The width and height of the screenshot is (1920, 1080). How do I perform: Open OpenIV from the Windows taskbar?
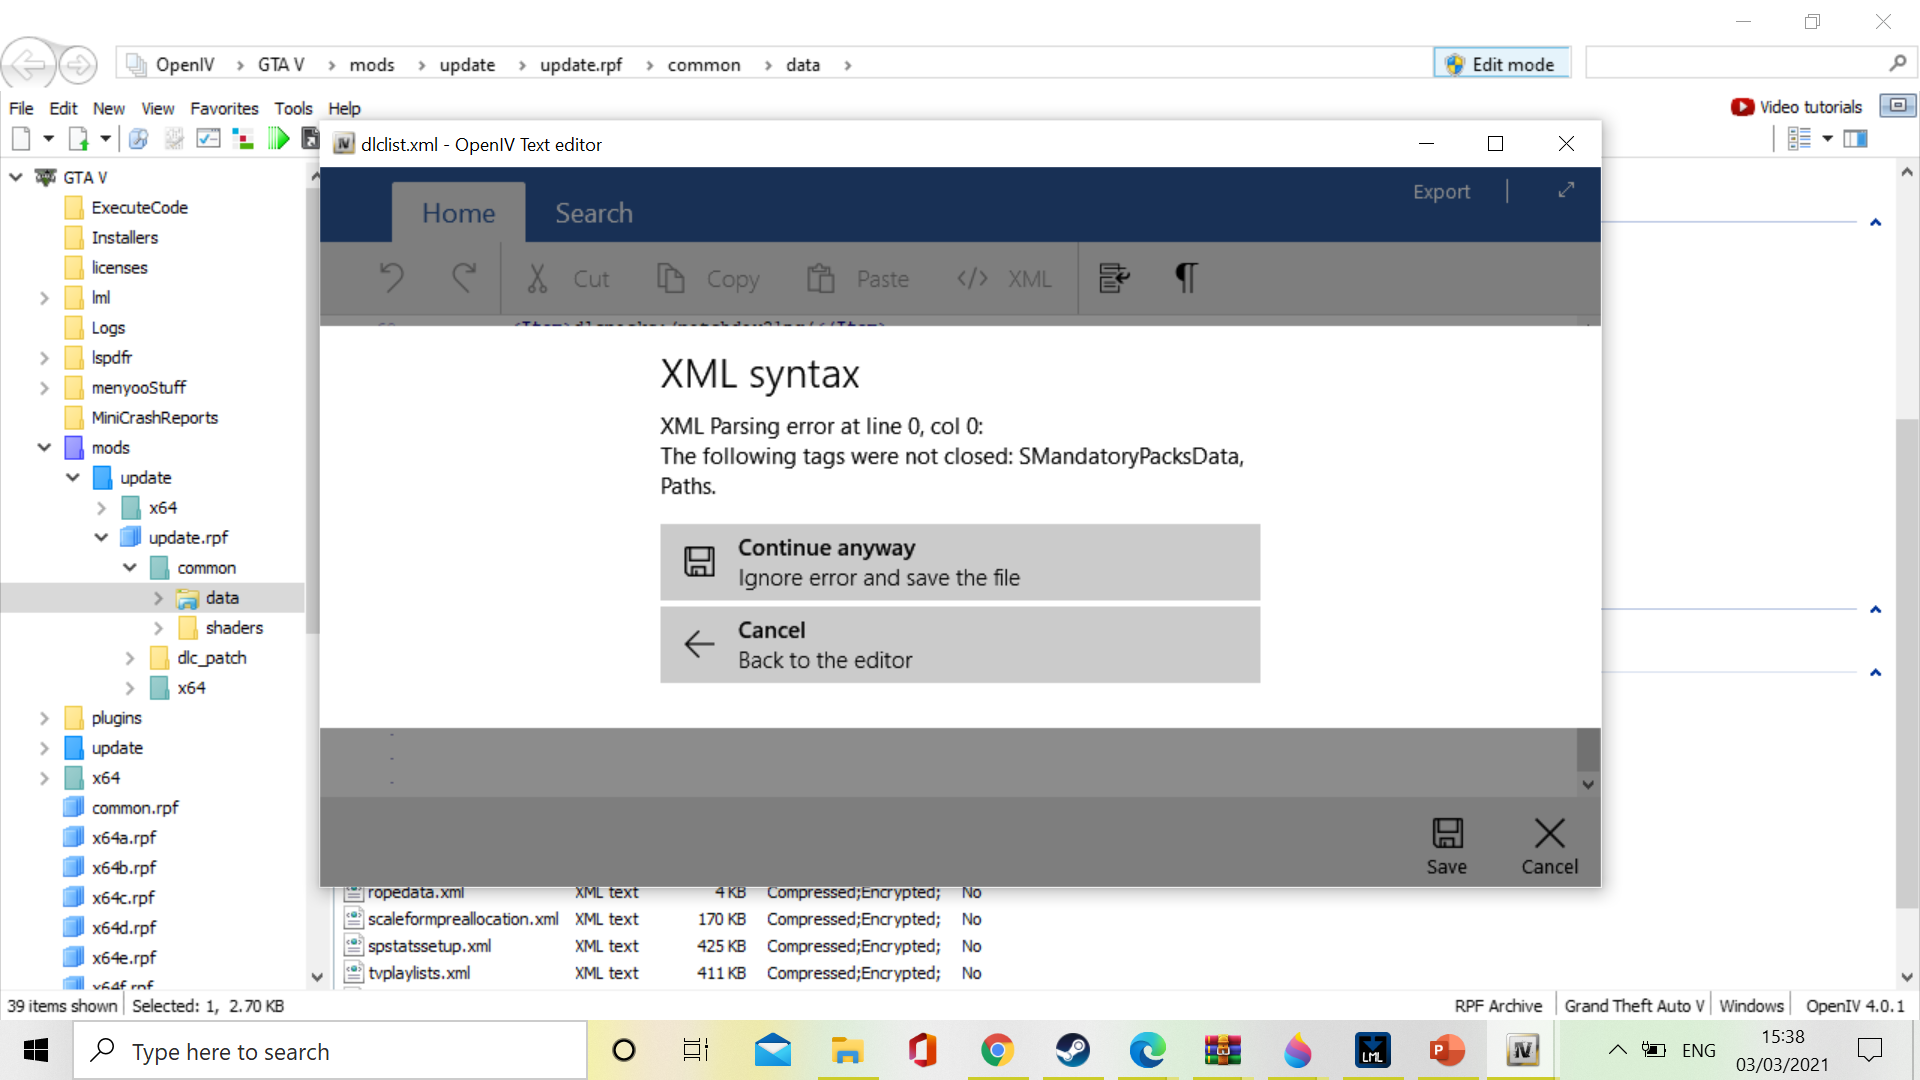[x=1522, y=1051]
